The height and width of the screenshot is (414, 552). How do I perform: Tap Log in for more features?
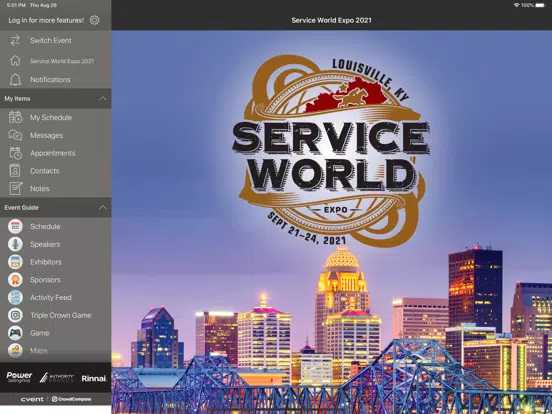coord(46,20)
